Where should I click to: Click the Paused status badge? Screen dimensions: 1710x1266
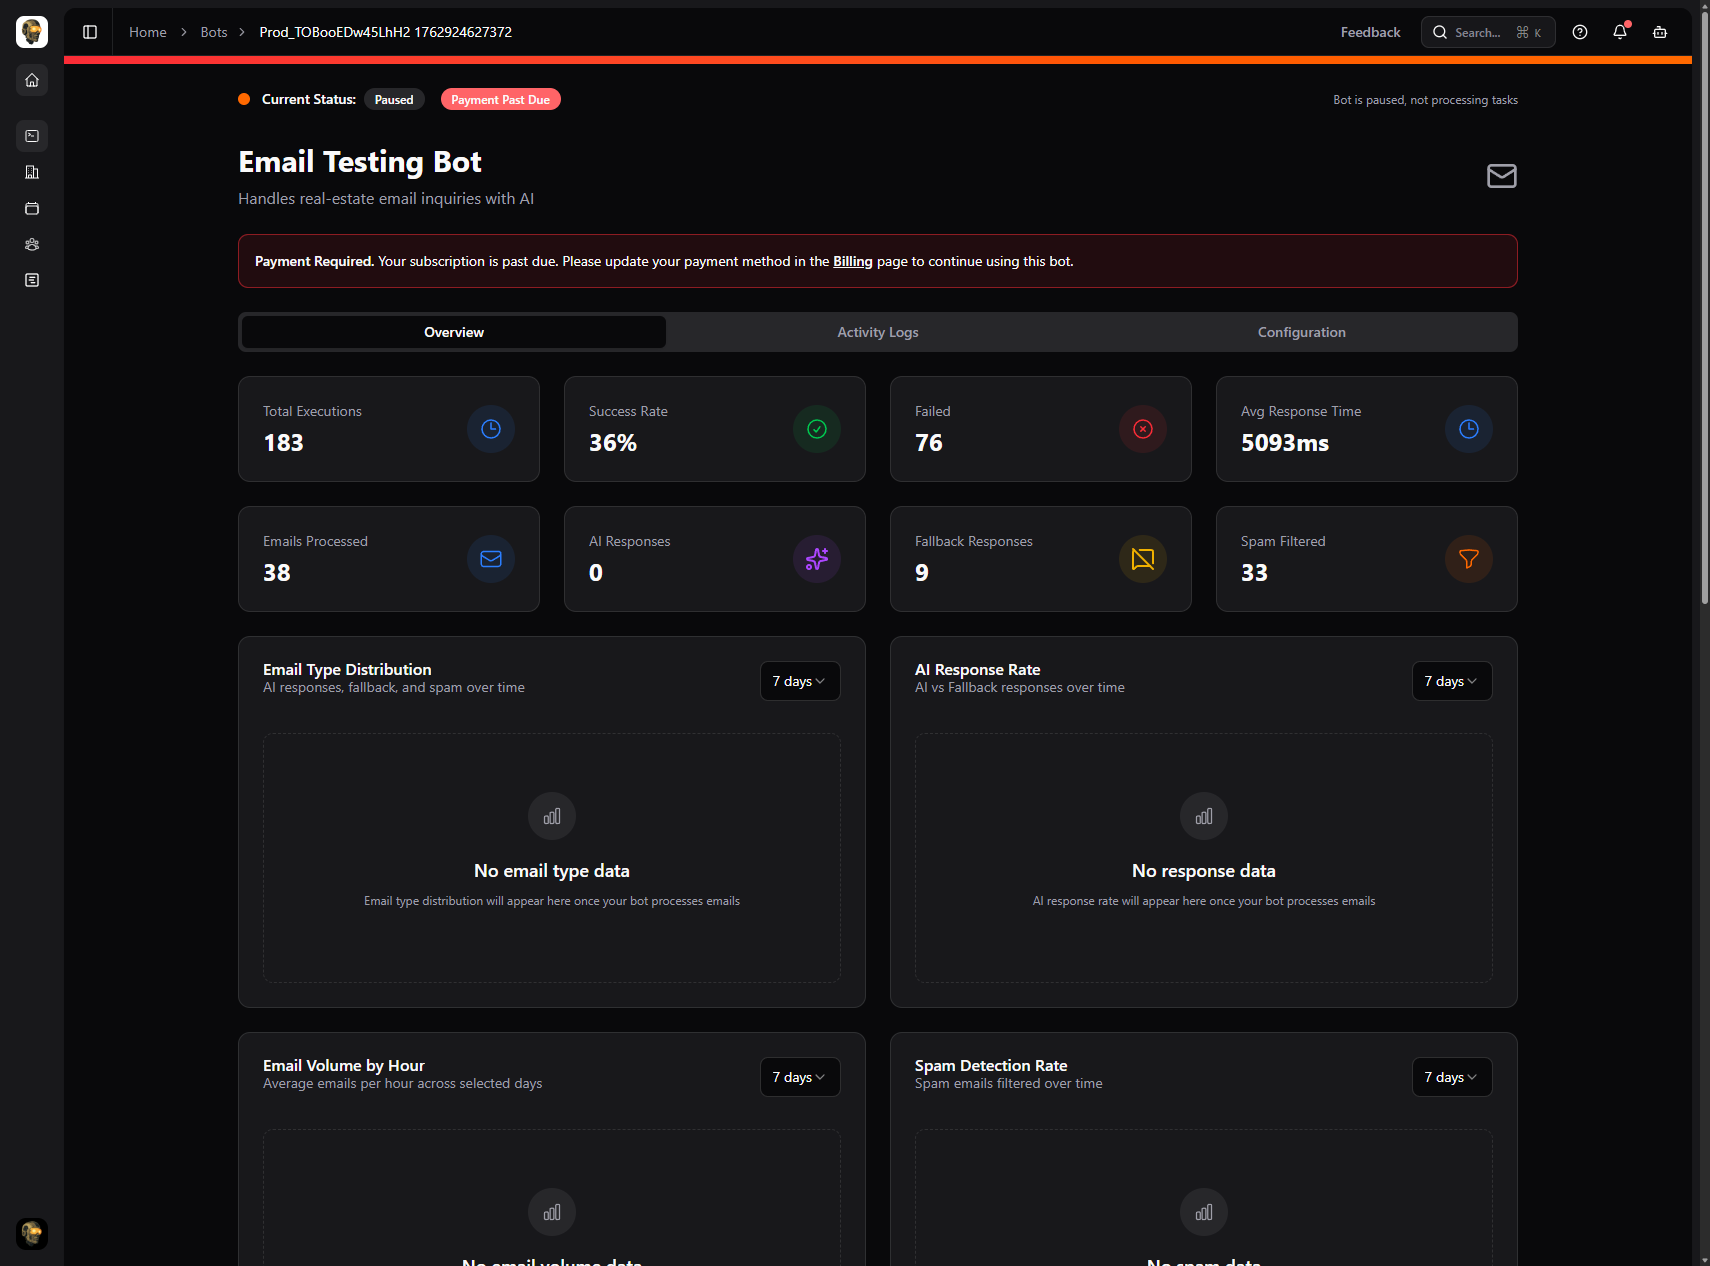point(394,99)
